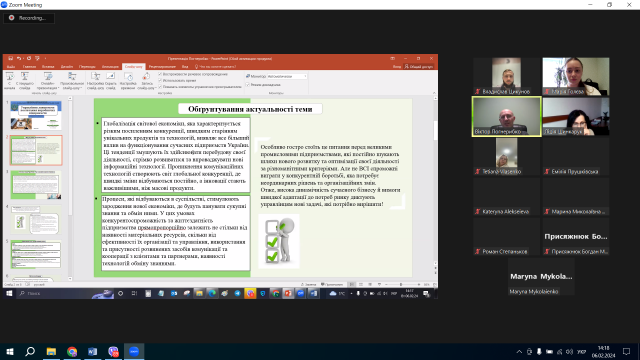Click the microphone icon in system tray

[x=539, y=351]
